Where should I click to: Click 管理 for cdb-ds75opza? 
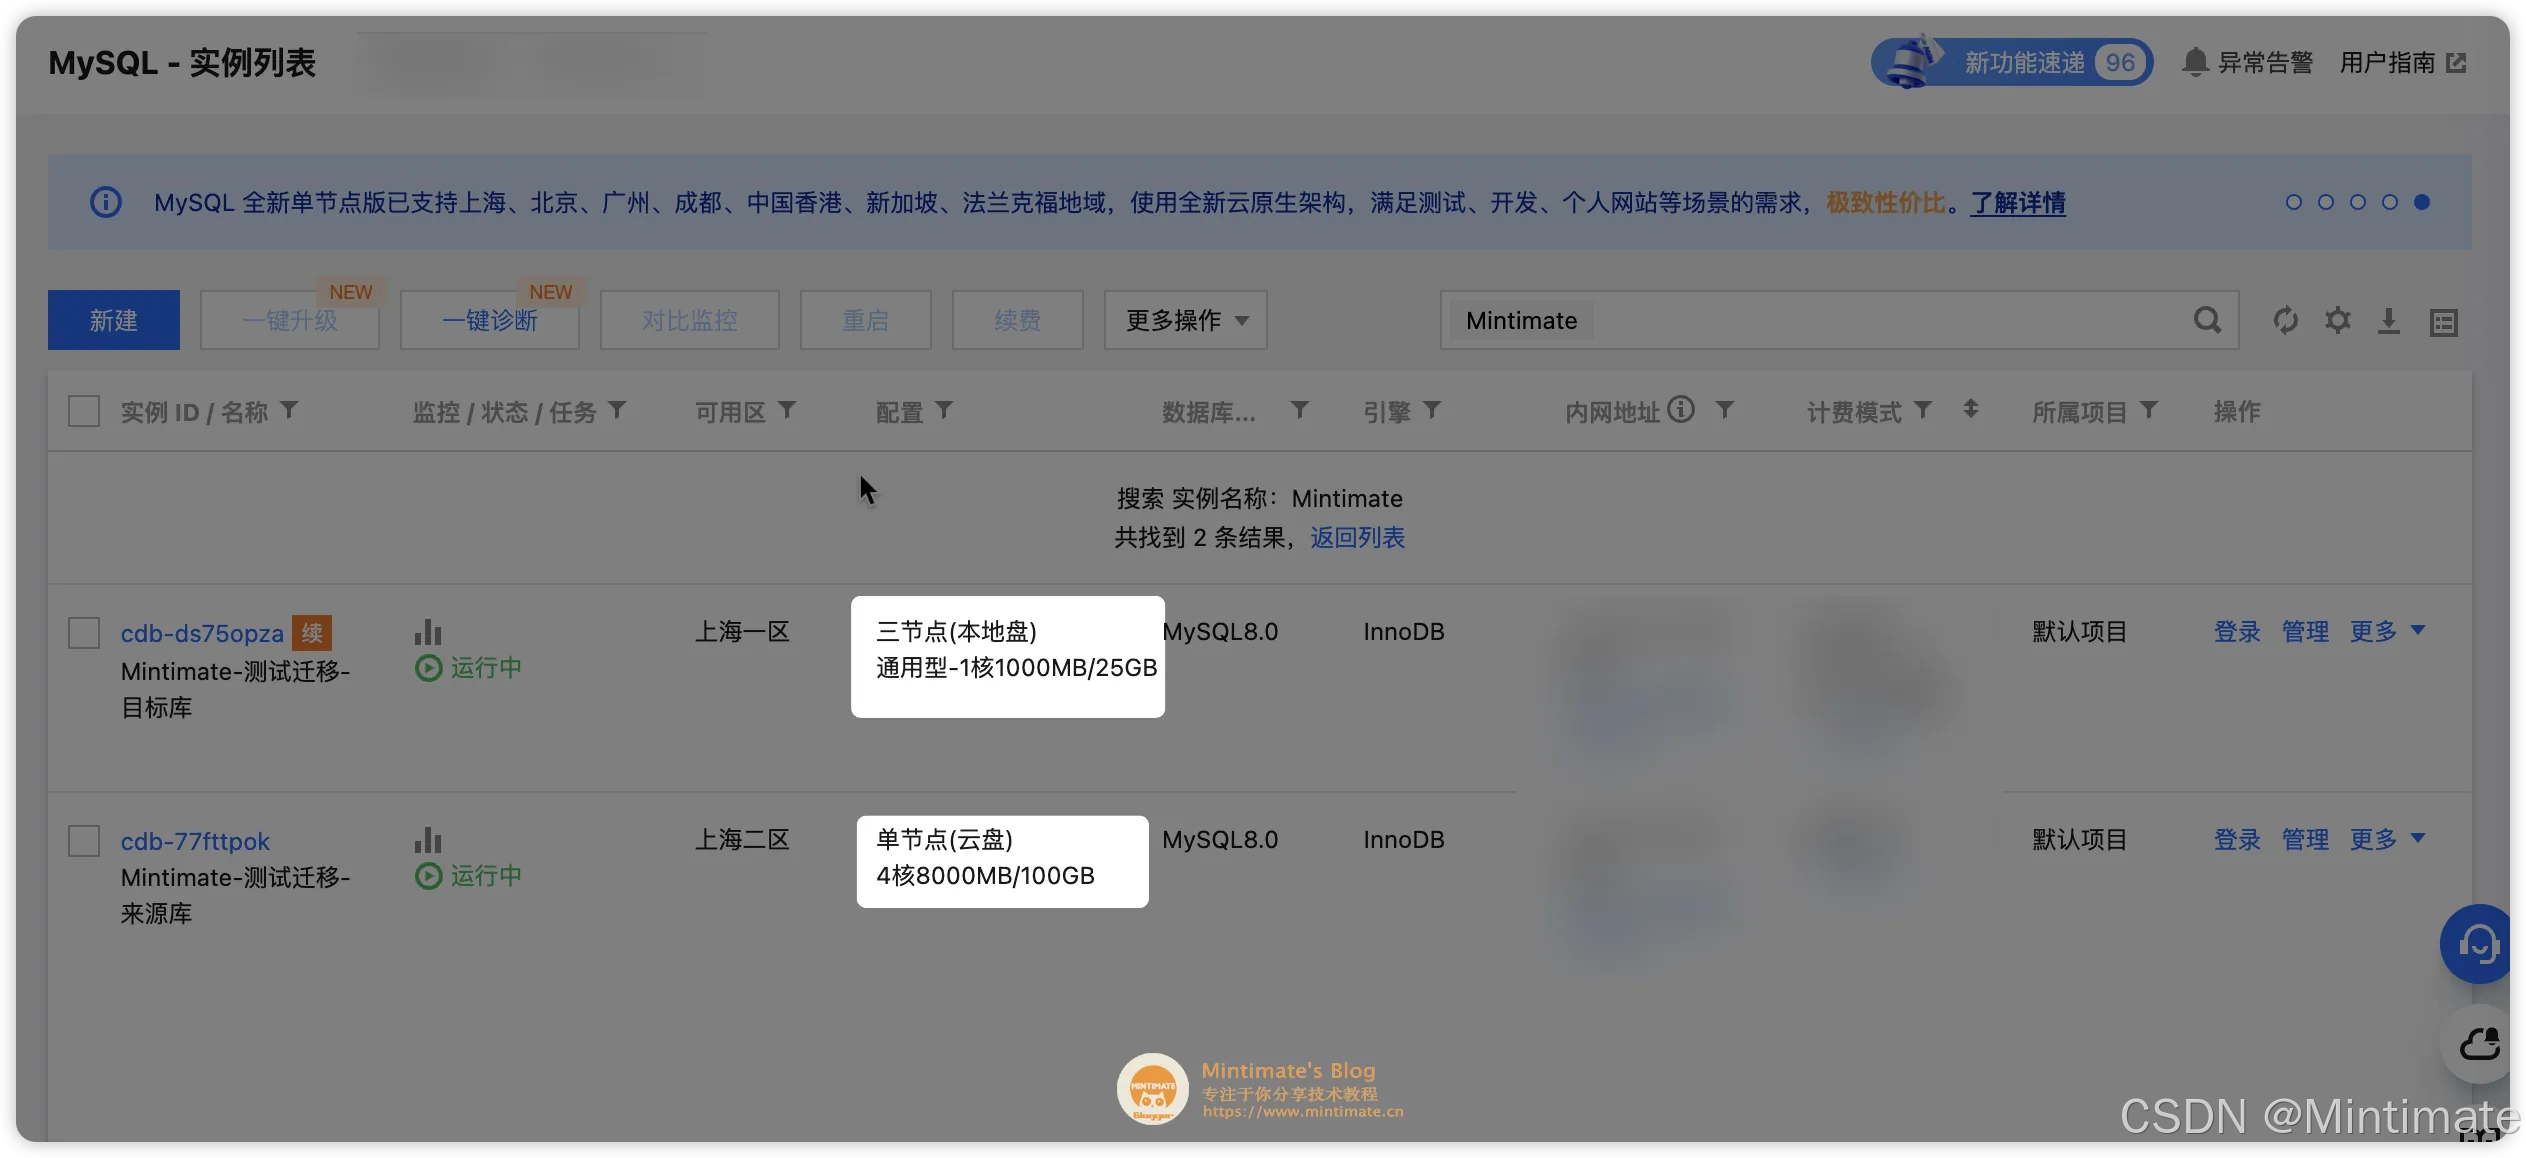(2305, 631)
